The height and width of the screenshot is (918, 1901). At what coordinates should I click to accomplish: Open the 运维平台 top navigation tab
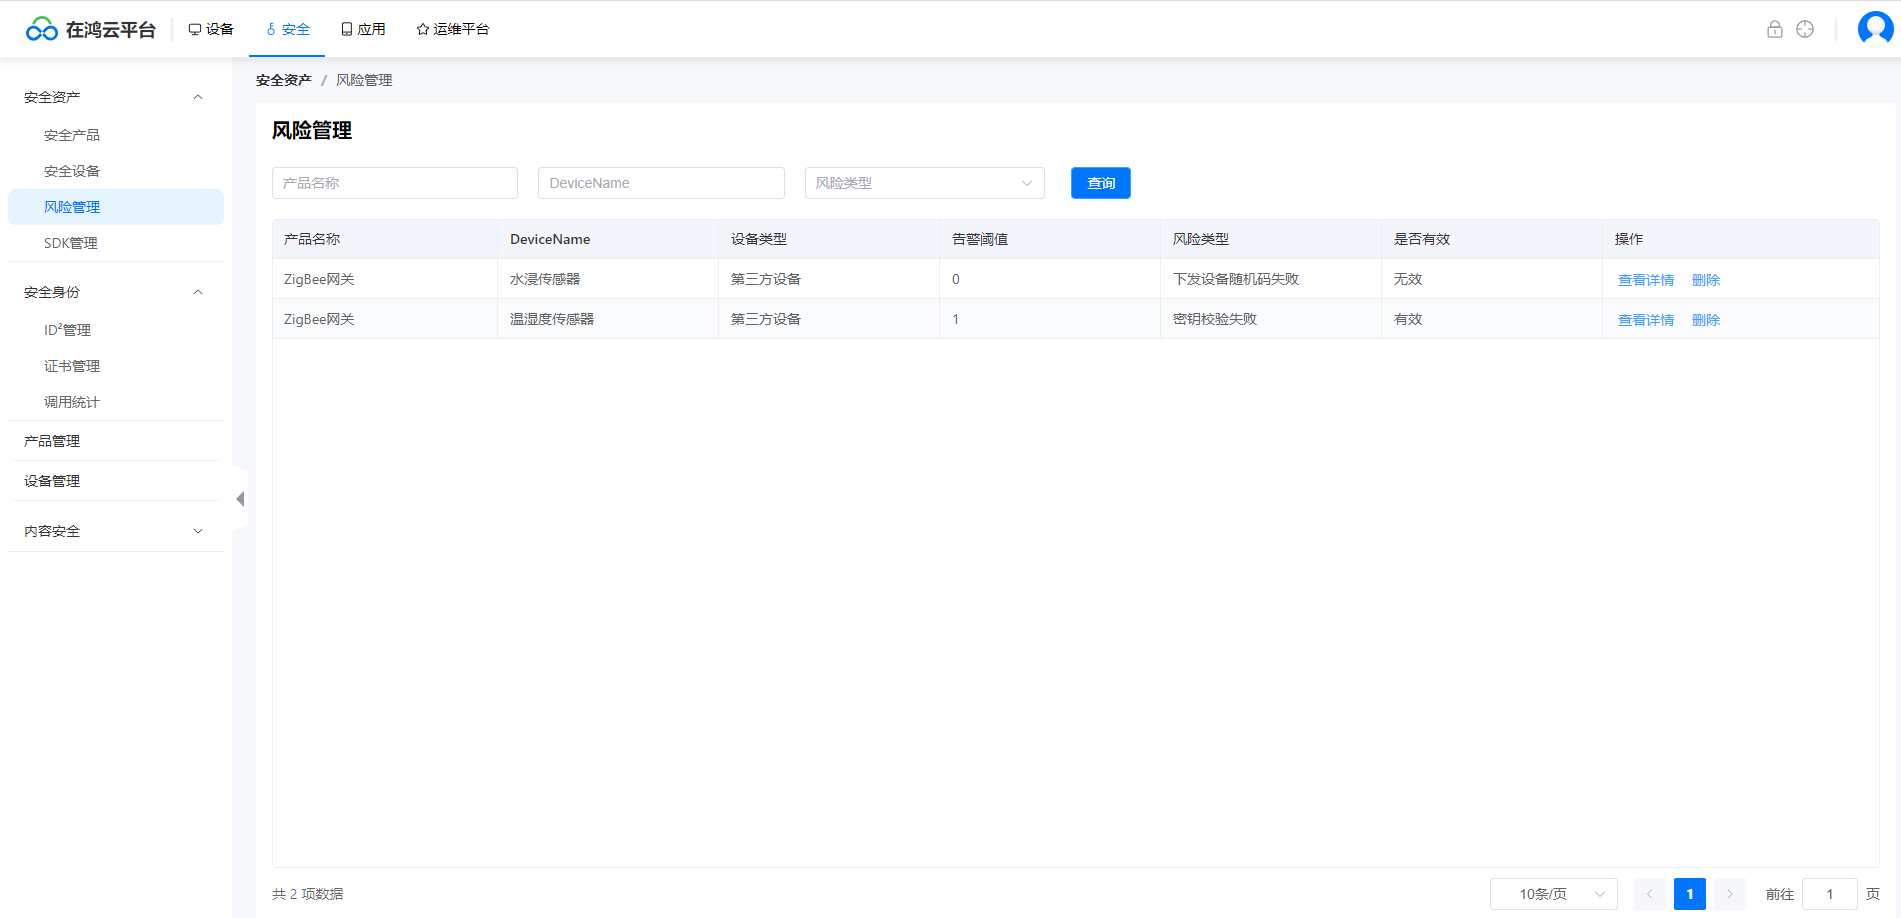[453, 29]
